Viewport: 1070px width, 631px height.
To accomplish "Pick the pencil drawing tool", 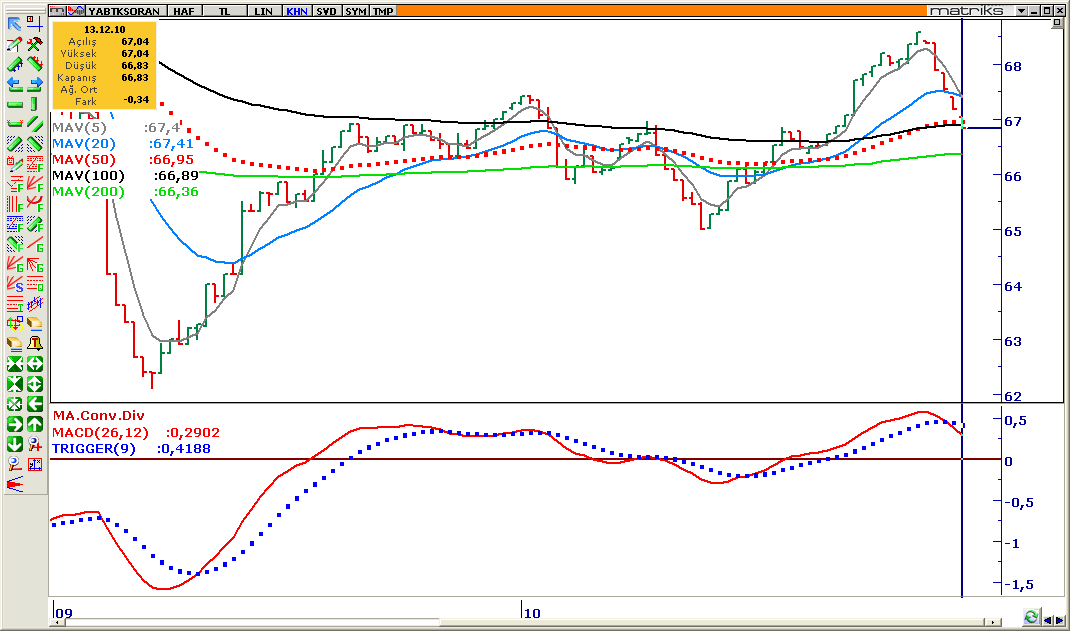I will tap(15, 44).
